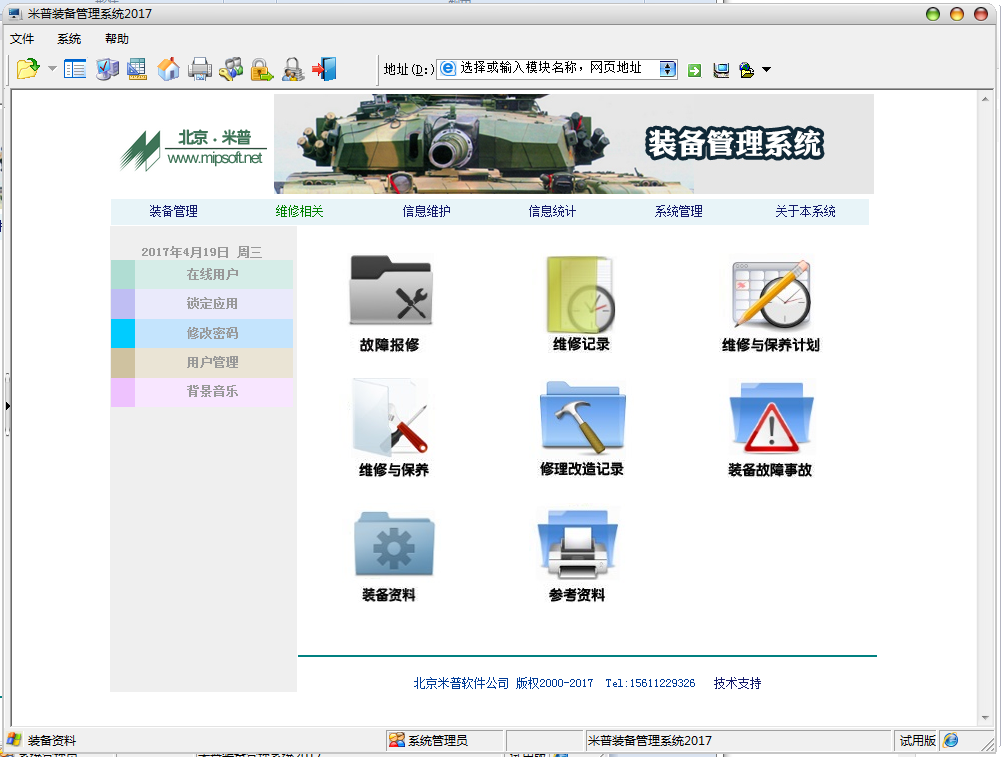The height and width of the screenshot is (757, 1001).
Task: Open the 装备资料 gear folder icon
Action: pyautogui.click(x=394, y=544)
